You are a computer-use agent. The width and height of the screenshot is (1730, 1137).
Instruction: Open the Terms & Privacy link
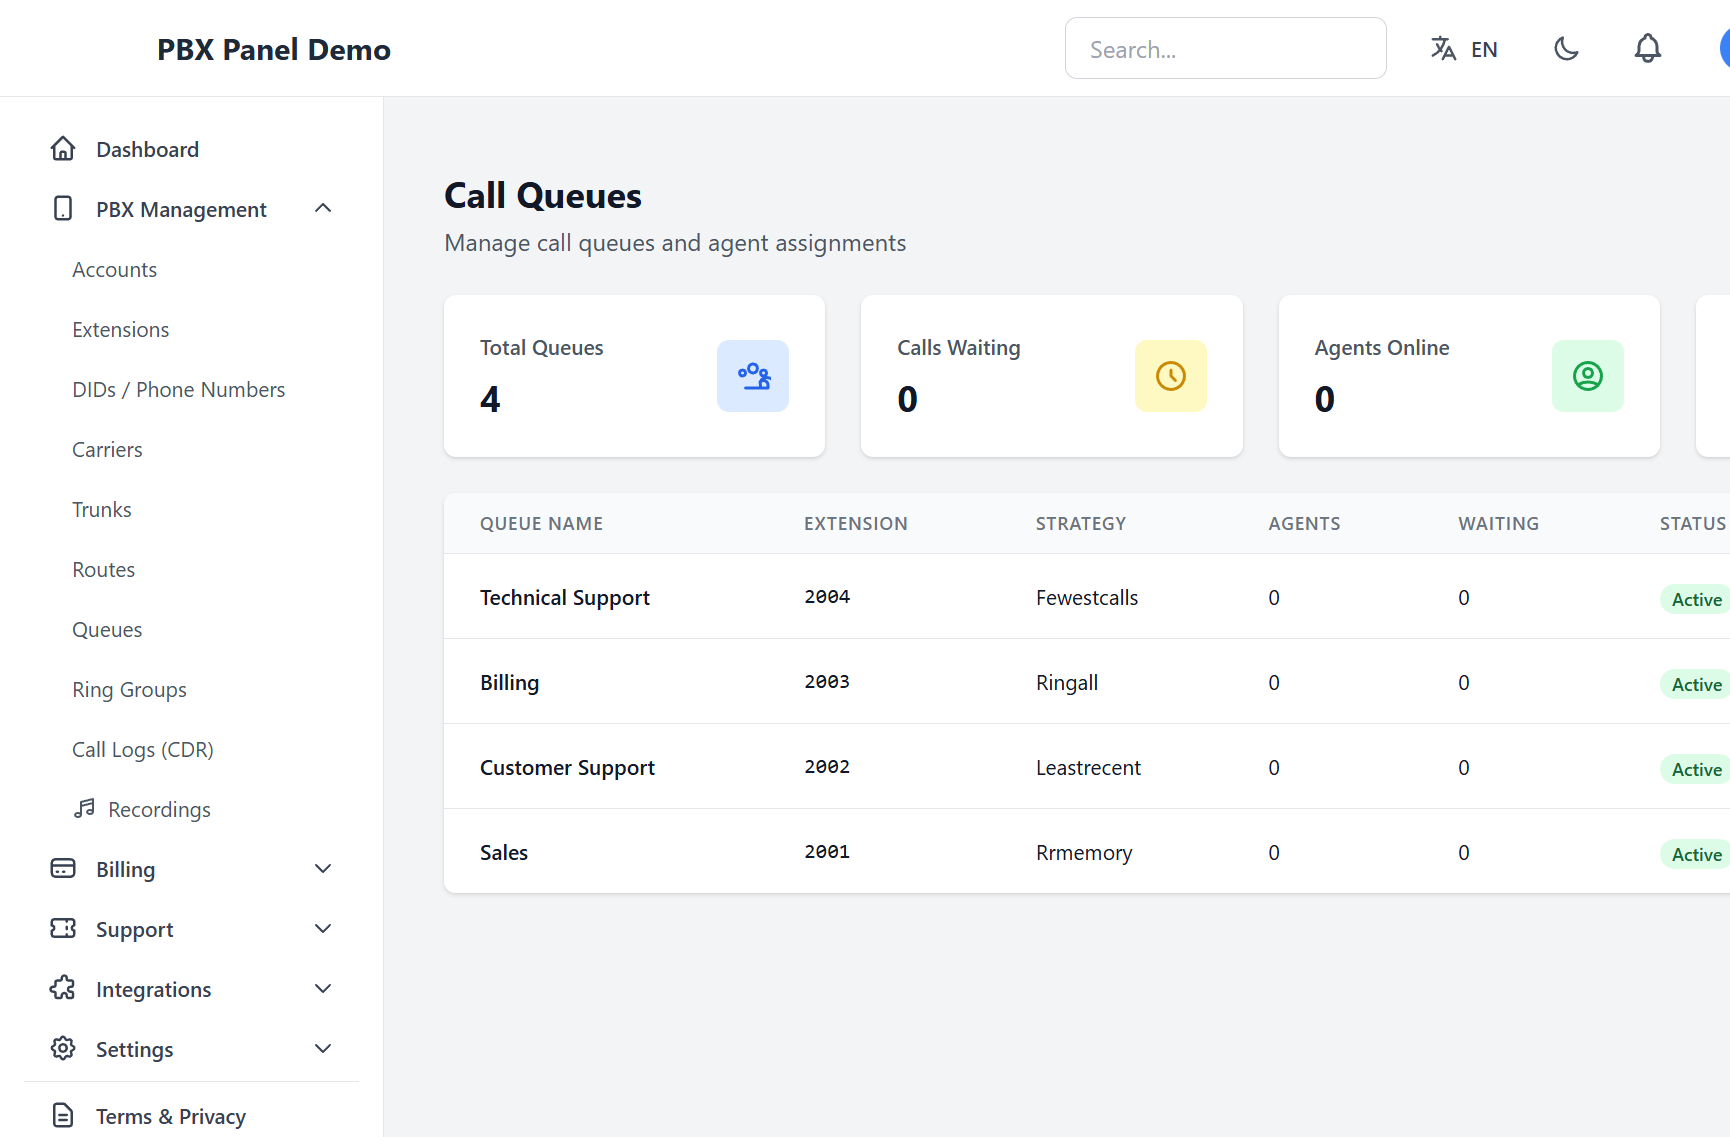(x=171, y=1116)
